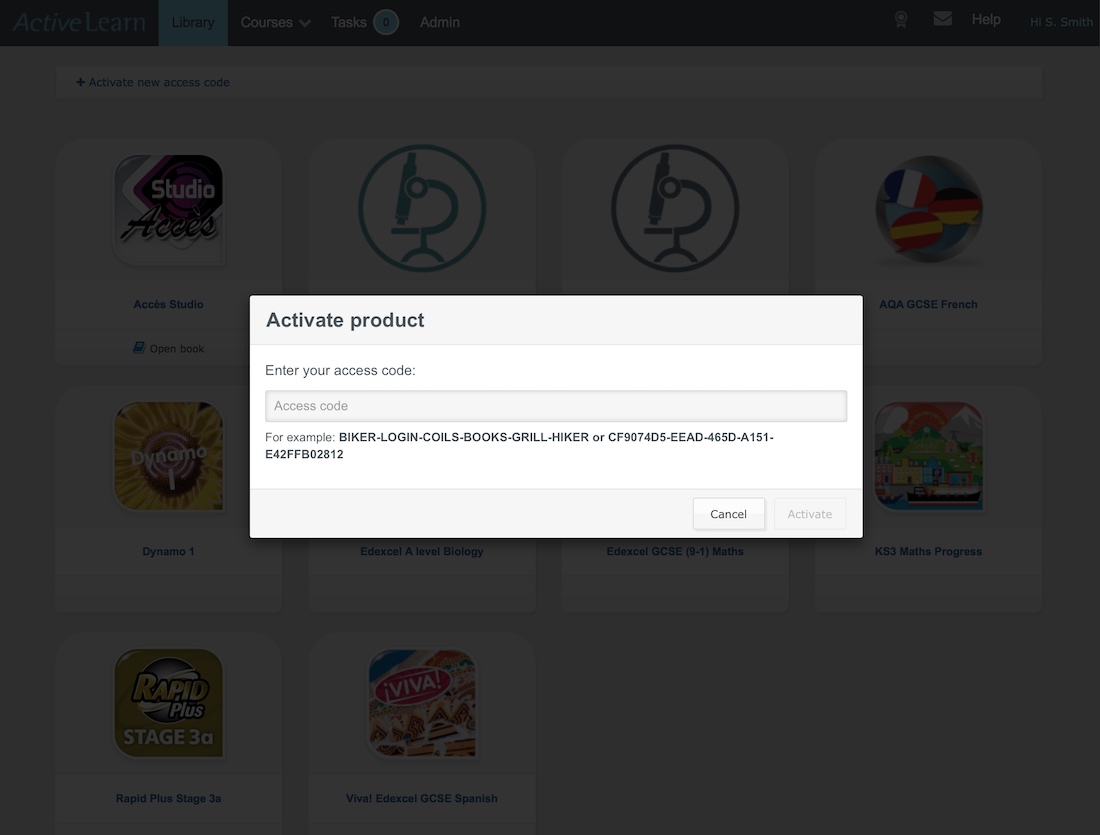Focus the Access code input field
Viewport: 1100px width, 835px height.
pos(556,406)
